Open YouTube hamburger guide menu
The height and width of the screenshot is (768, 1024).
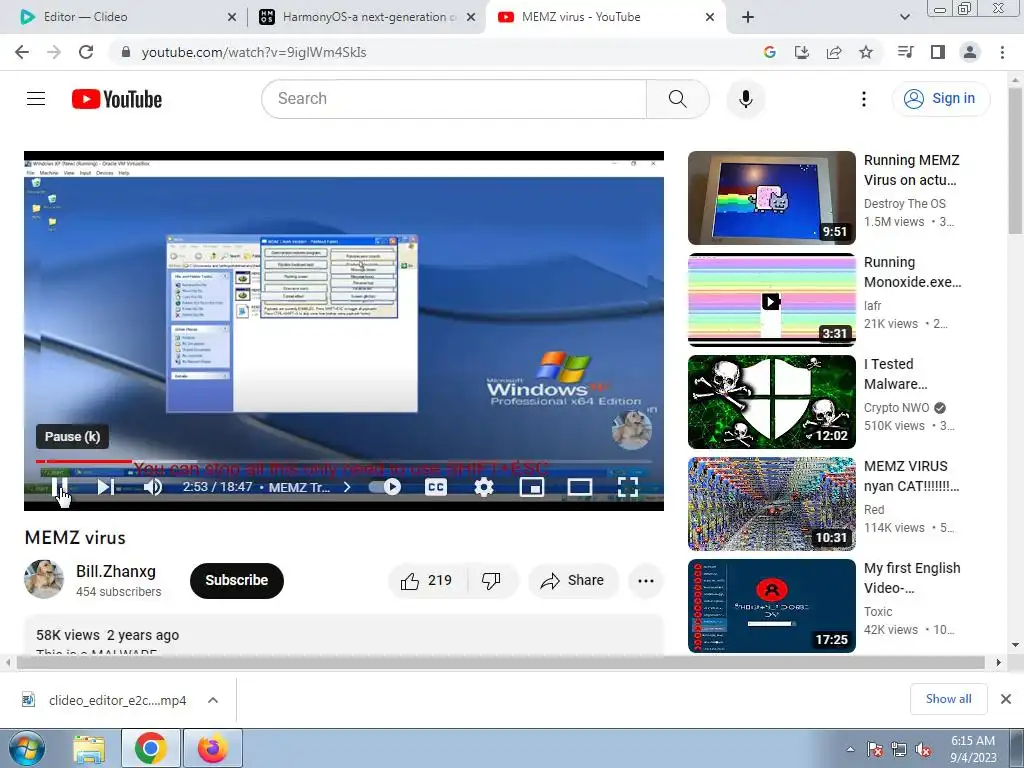click(x=36, y=99)
